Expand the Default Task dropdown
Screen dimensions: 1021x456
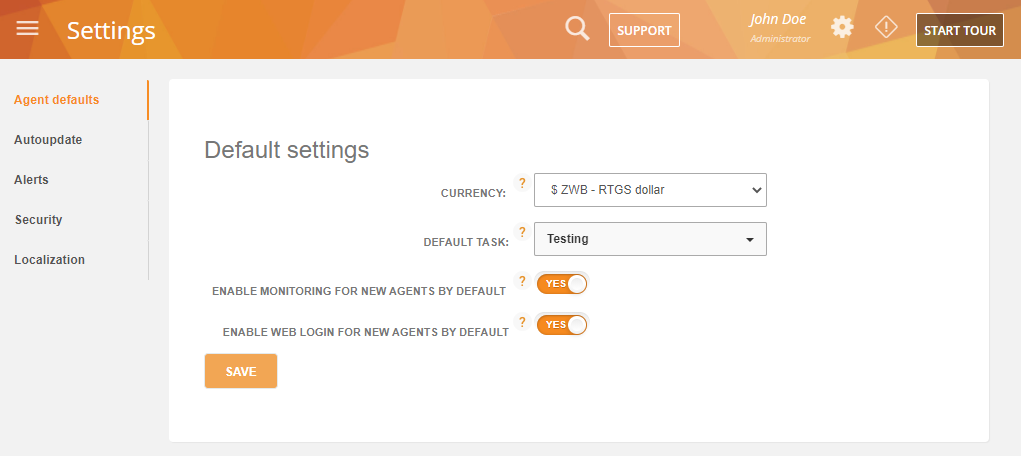(x=650, y=239)
